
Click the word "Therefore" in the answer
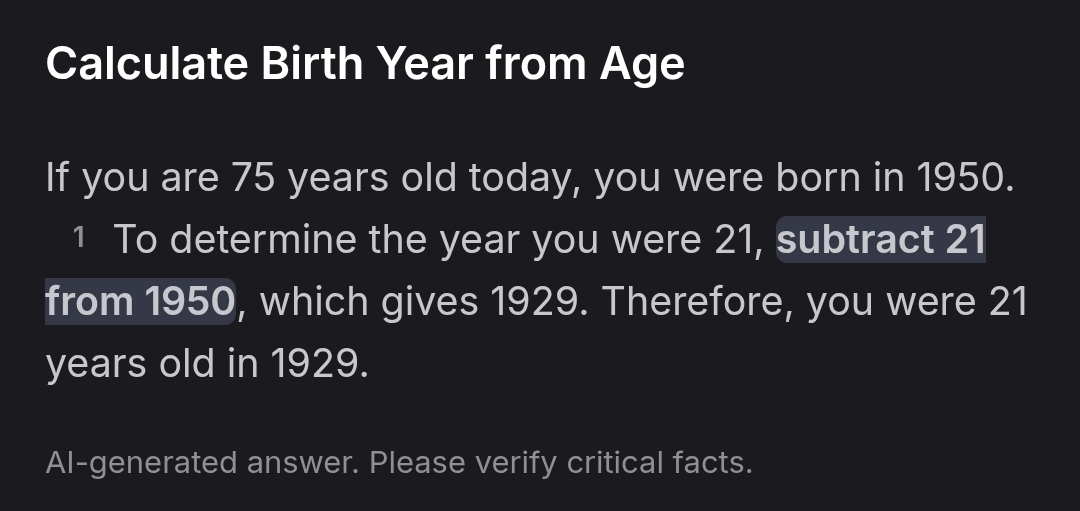click(x=698, y=301)
